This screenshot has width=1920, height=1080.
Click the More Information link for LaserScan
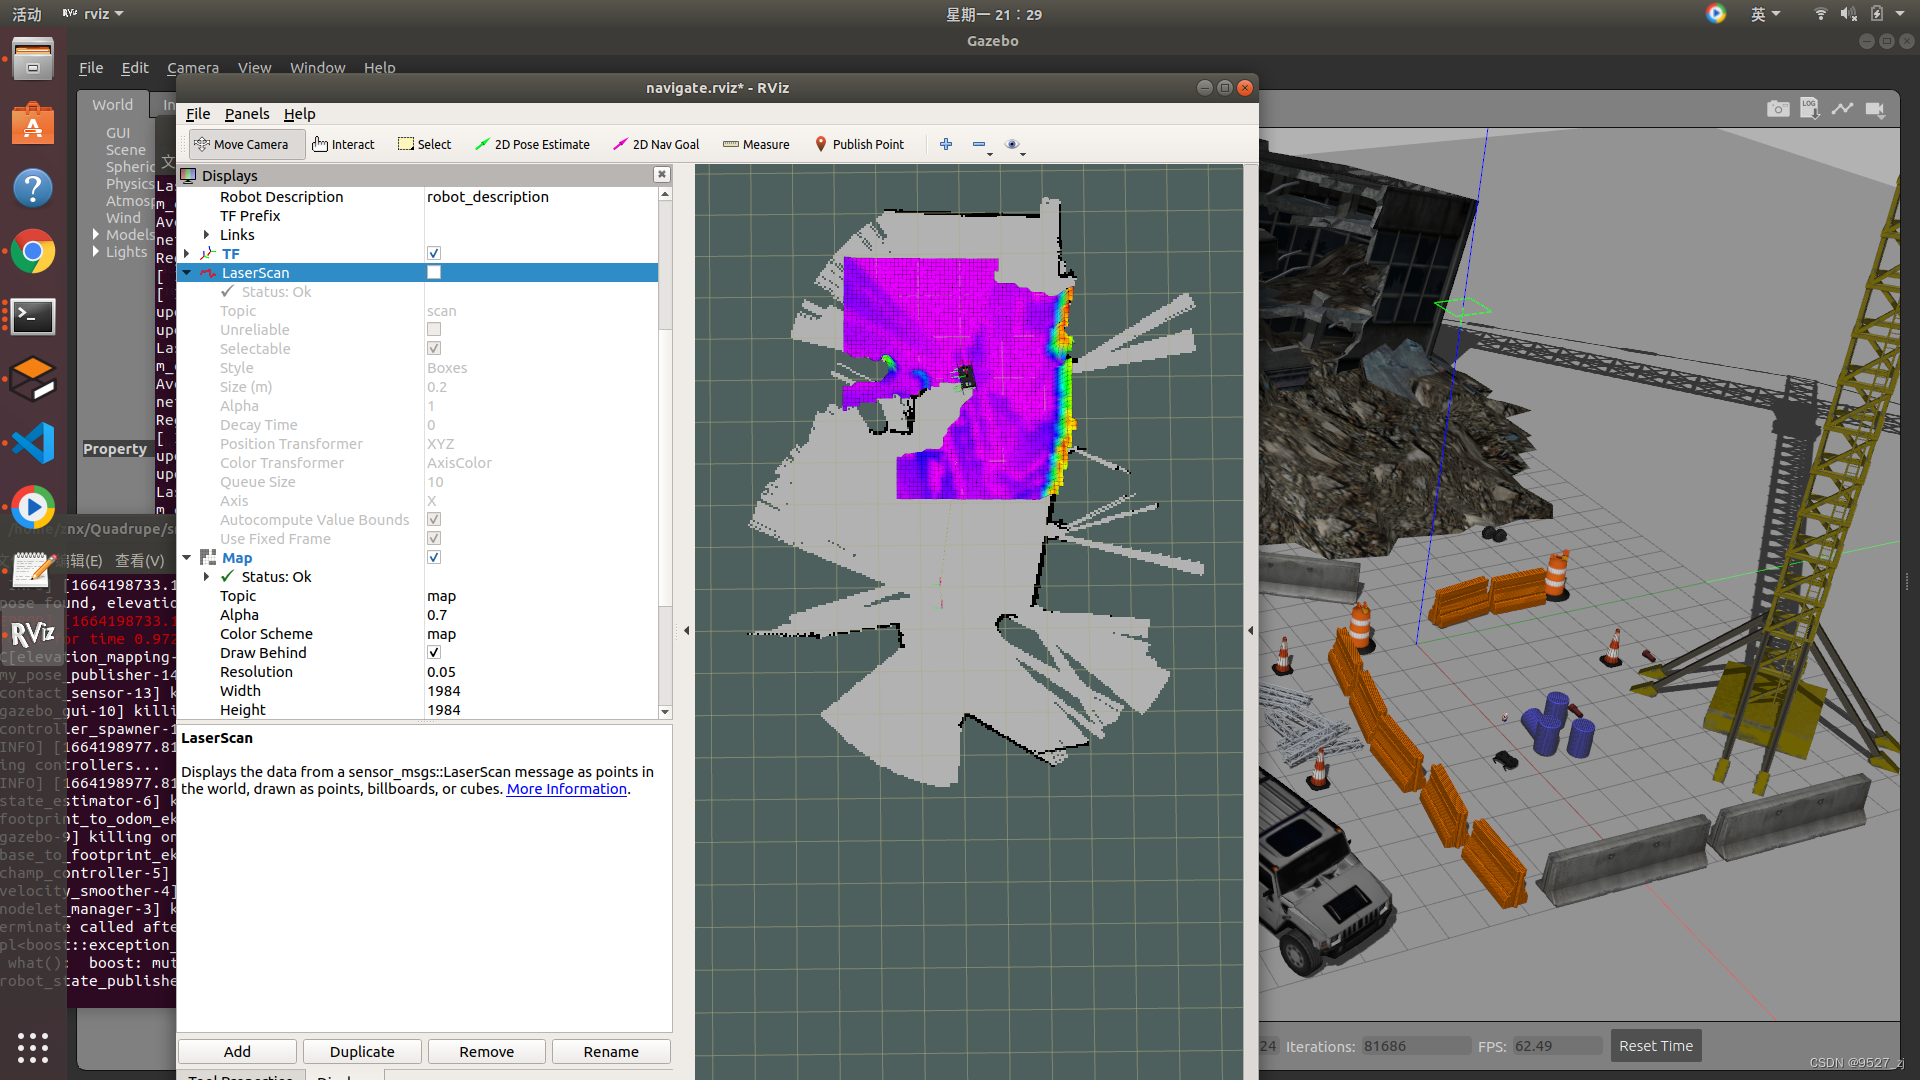565,789
